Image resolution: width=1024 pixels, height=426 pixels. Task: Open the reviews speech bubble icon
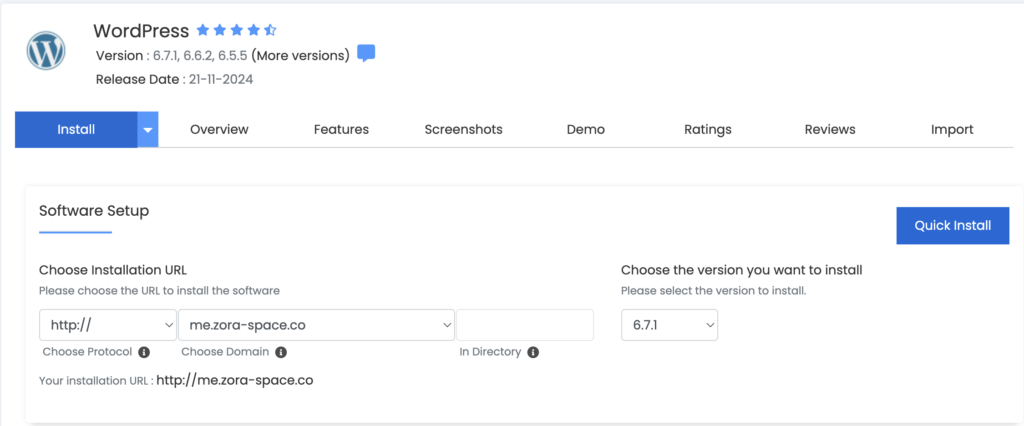coord(366,54)
